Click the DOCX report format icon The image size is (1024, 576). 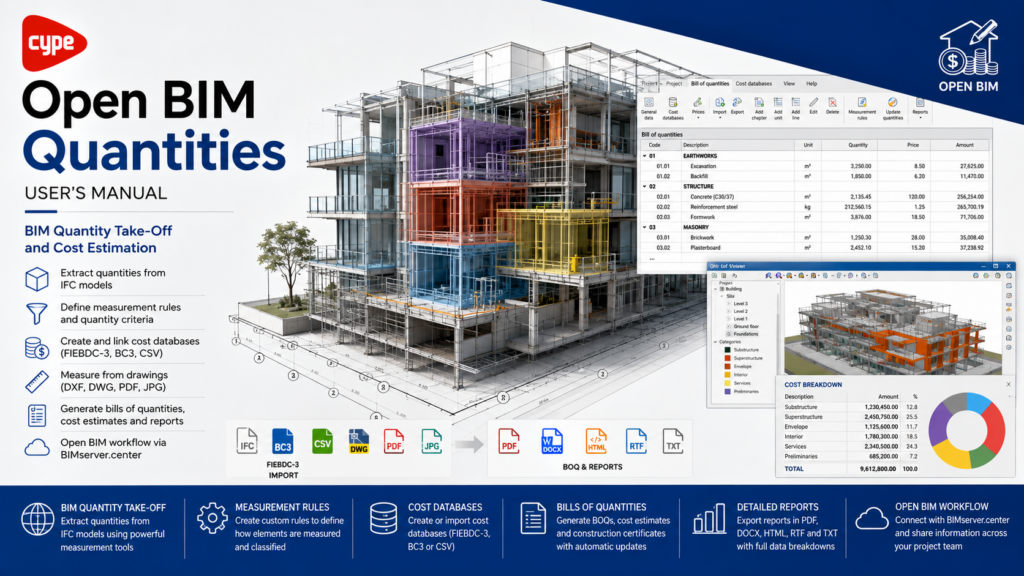[x=552, y=441]
